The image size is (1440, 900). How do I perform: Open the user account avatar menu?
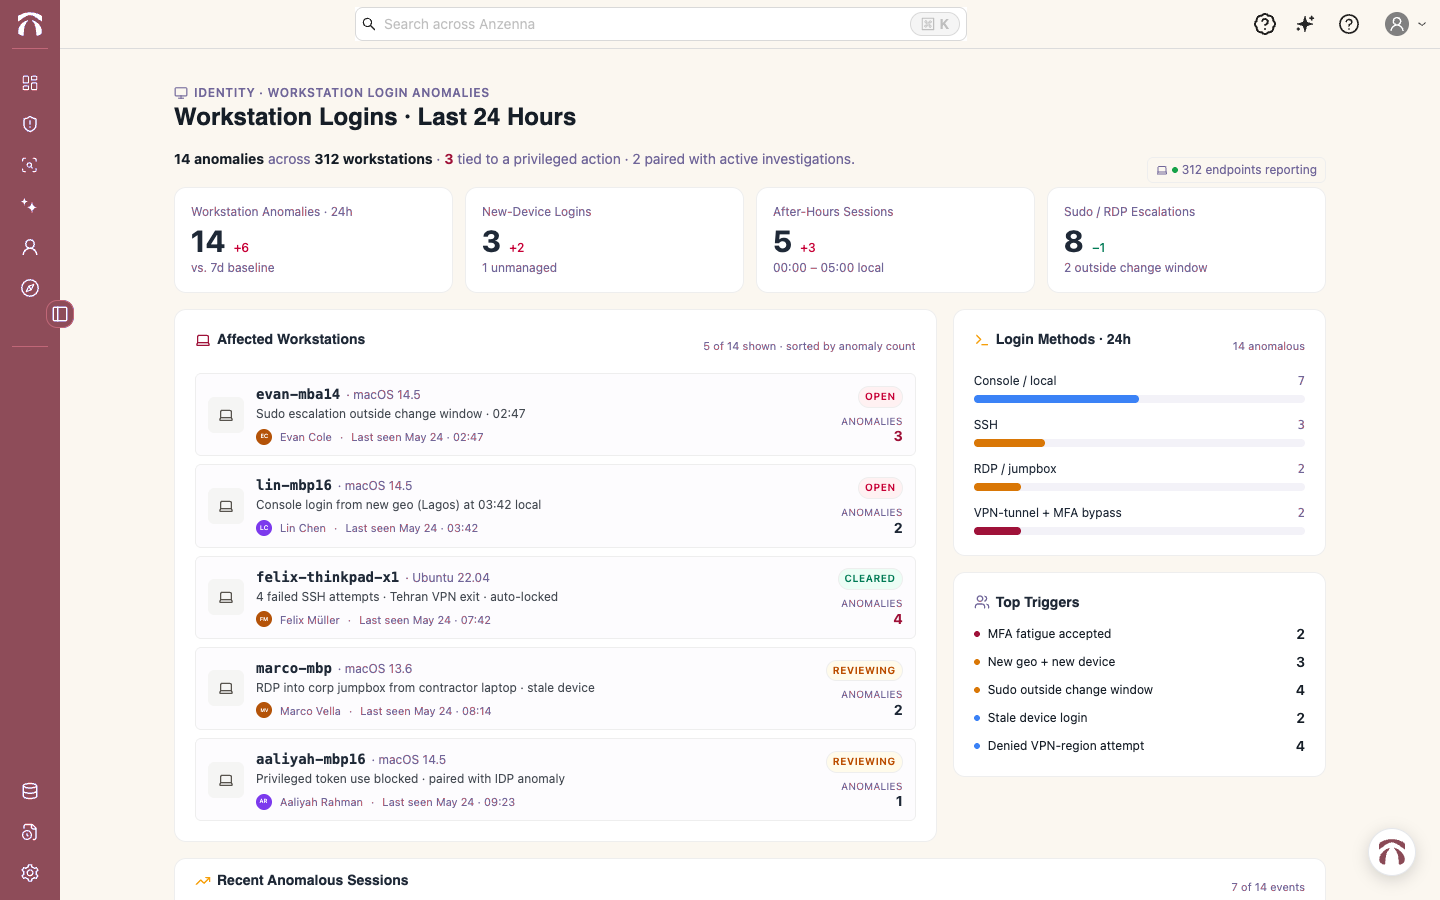[x=1397, y=24]
